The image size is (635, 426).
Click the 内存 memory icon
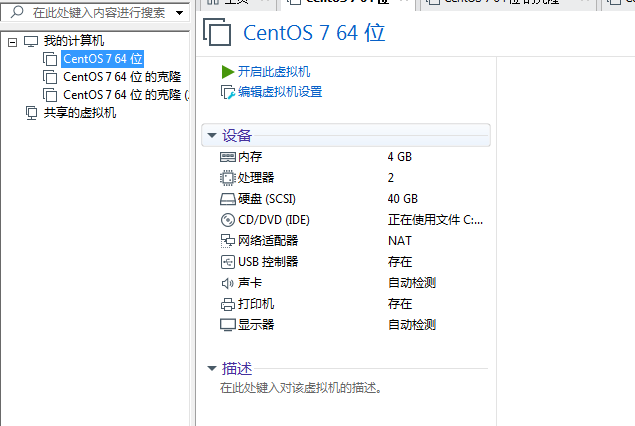(228, 157)
